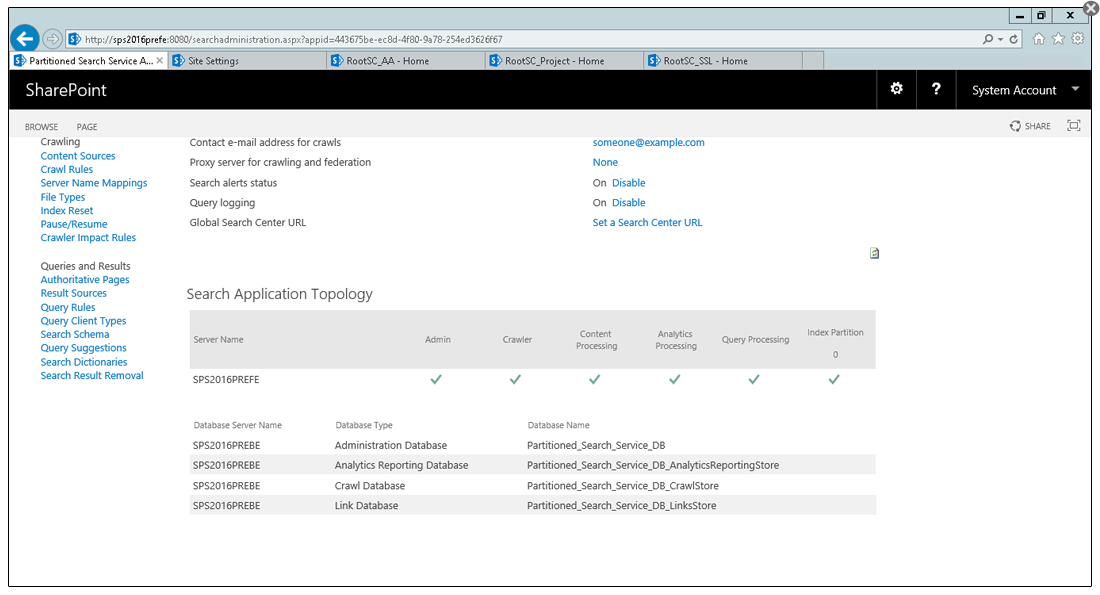1100x595 pixels.
Task: Click the Crawl Database type cell
Action: click(x=370, y=486)
